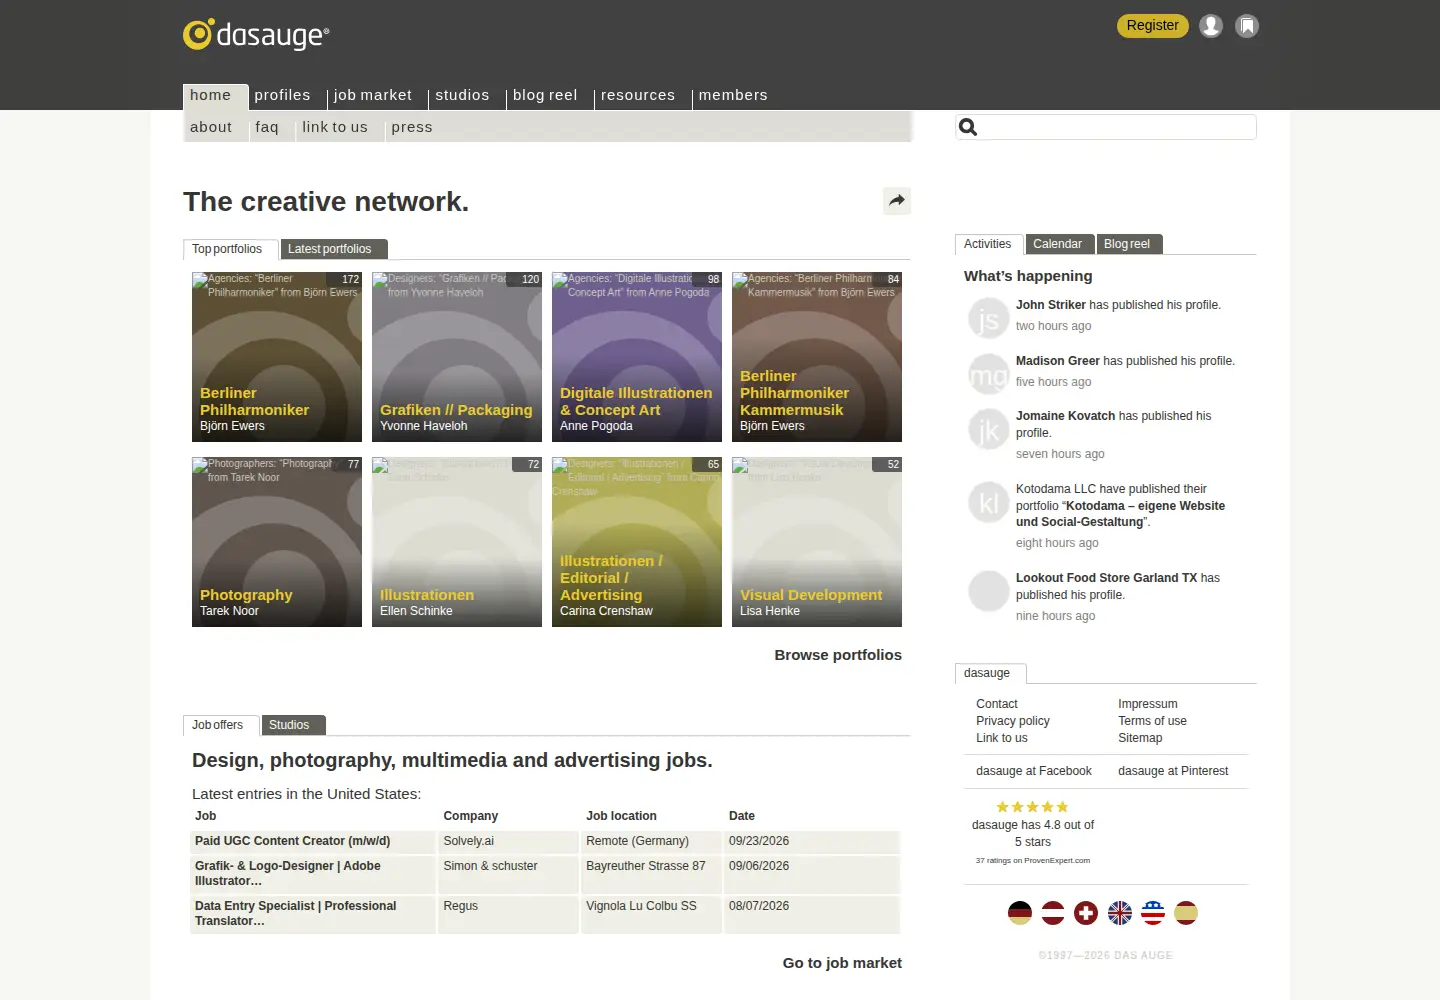Screen dimensions: 1440x1000
Task: Open Grafiken // Packaging portfolio thumbnail
Action: pyautogui.click(x=457, y=357)
